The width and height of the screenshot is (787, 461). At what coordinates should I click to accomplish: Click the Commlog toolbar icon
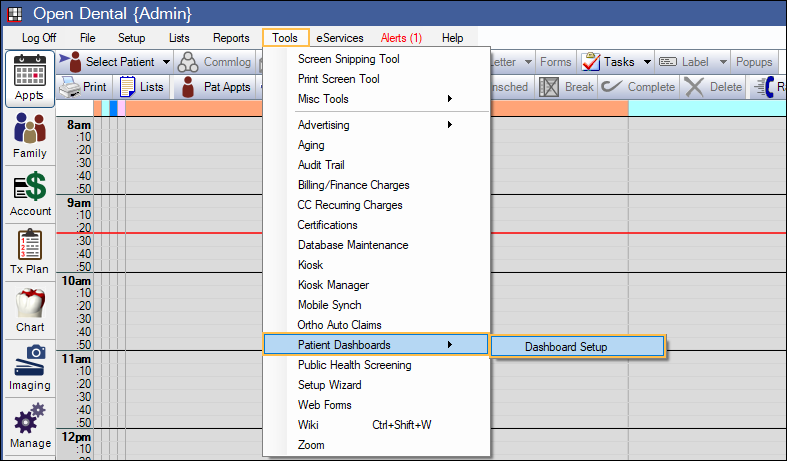click(x=188, y=62)
